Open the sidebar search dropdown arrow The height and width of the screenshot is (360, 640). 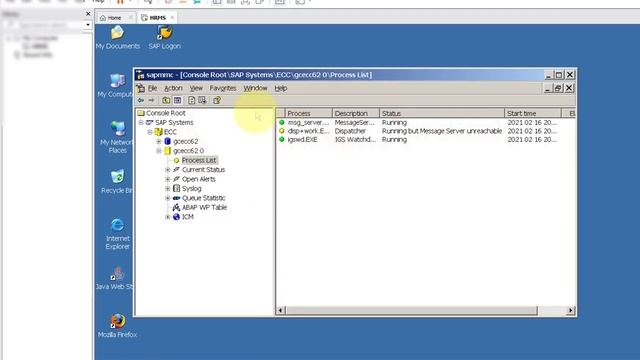[88, 25]
